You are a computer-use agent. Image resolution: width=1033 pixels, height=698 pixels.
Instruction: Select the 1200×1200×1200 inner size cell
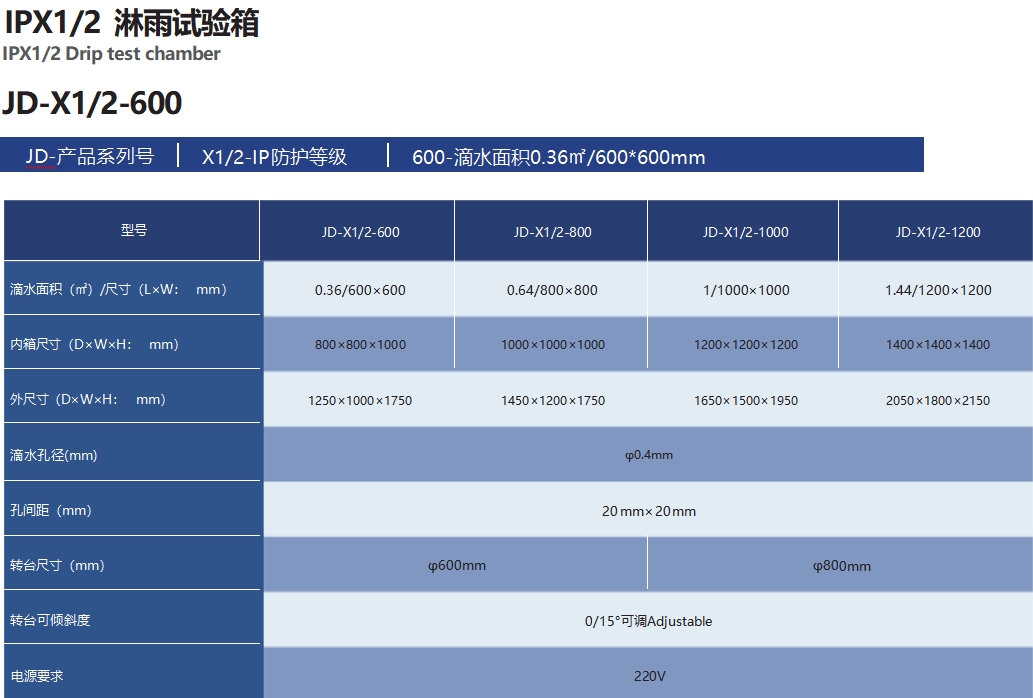click(745, 345)
